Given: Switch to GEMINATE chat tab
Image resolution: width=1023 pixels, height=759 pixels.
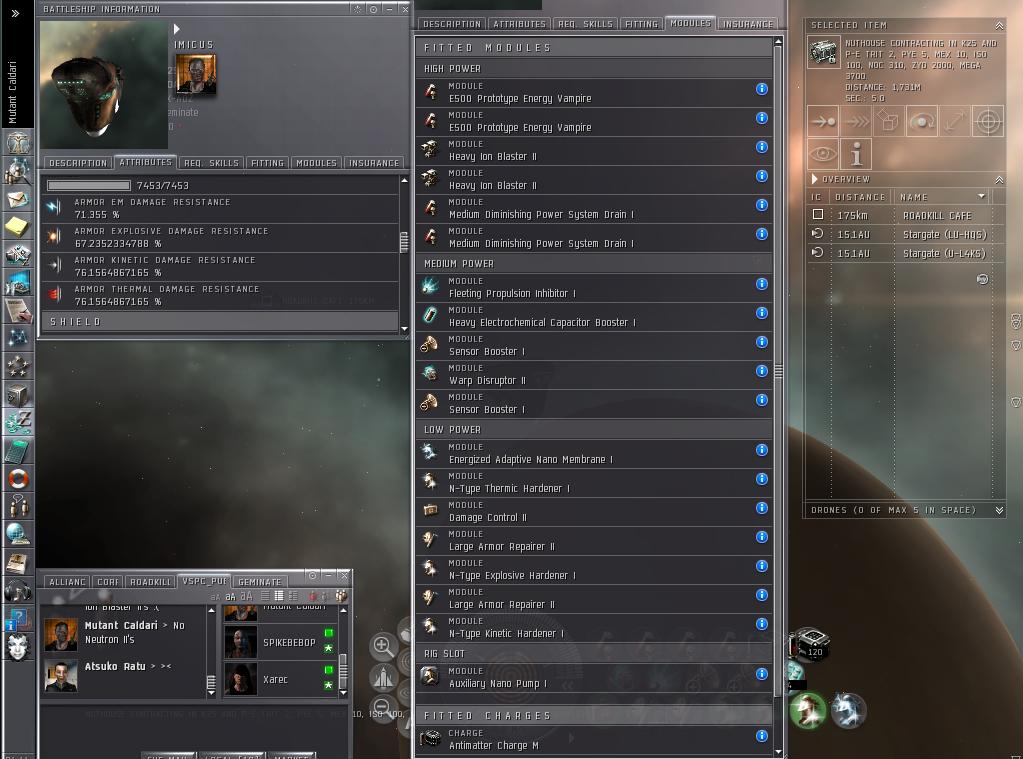Looking at the screenshot, I should pos(260,581).
